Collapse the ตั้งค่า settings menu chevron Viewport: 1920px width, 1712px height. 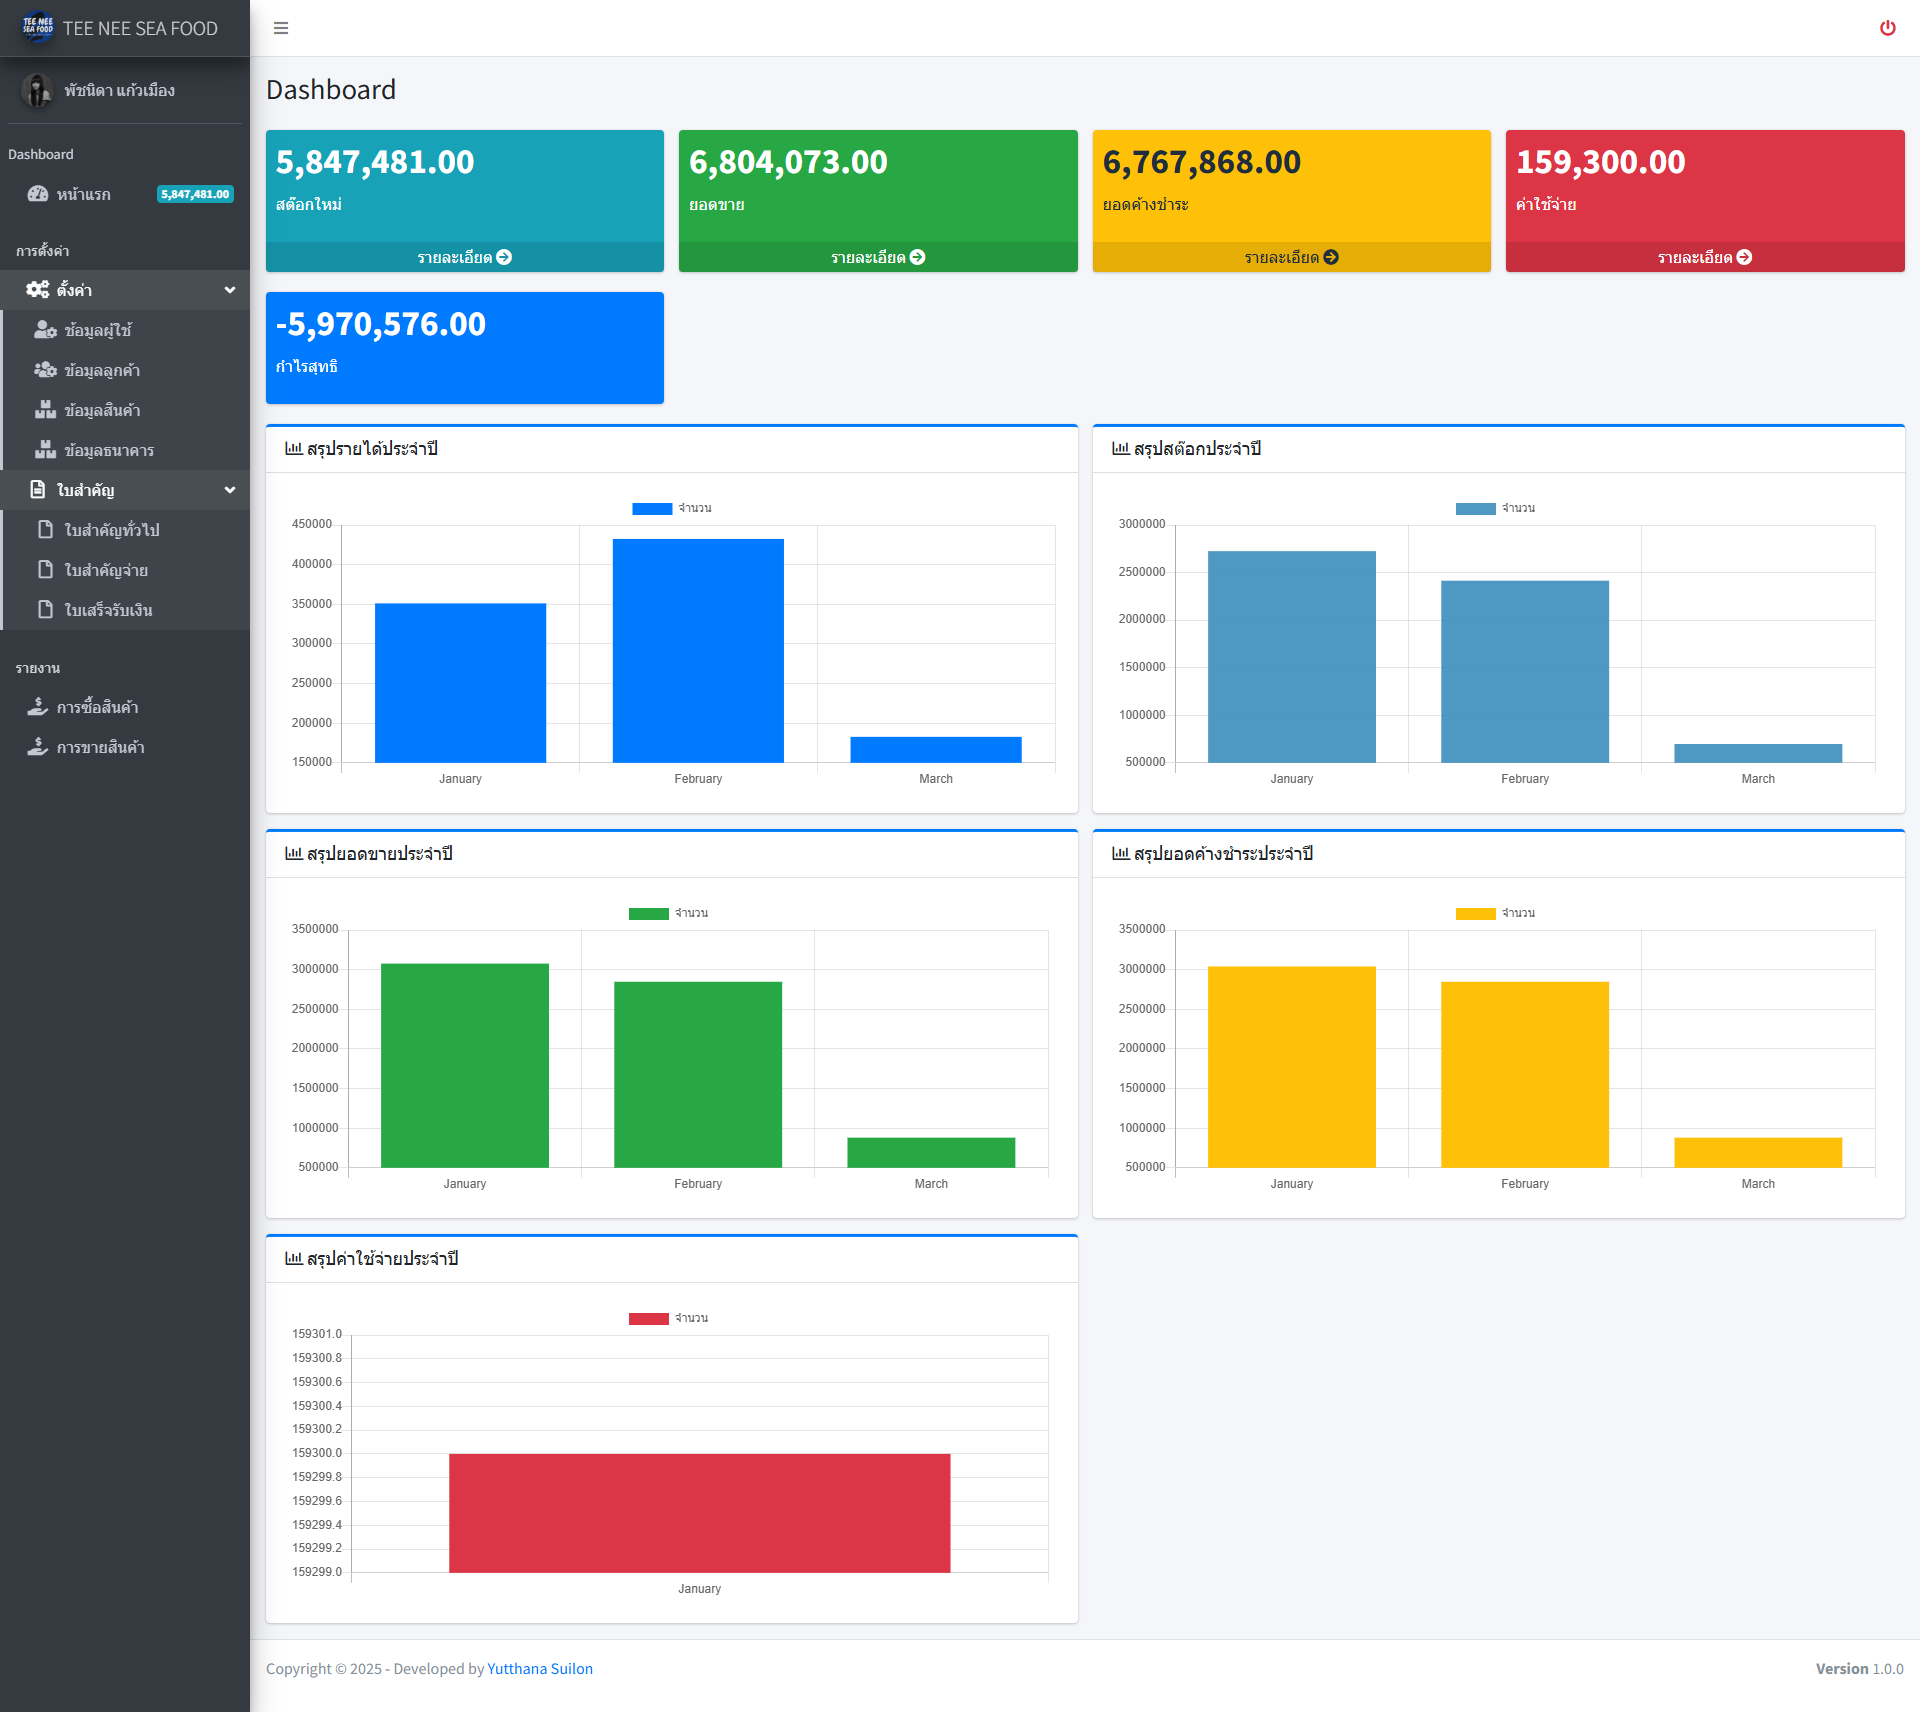click(230, 290)
